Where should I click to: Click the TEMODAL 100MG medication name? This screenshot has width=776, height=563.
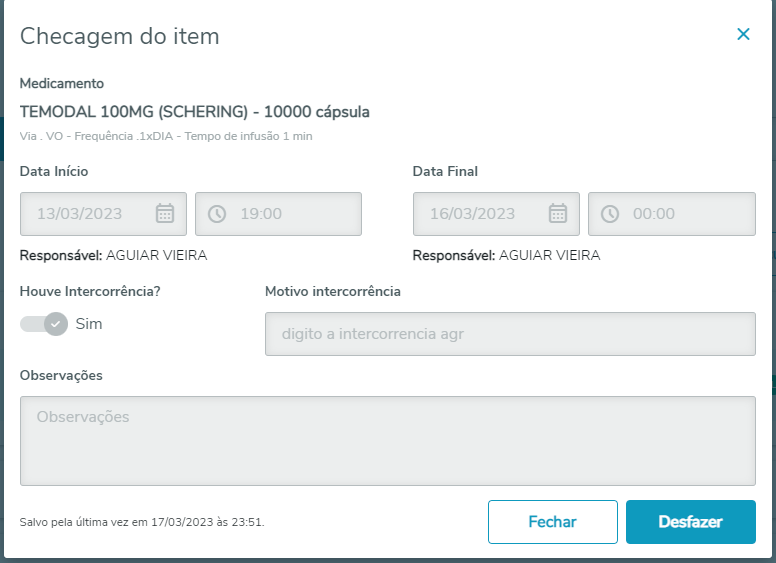point(195,112)
